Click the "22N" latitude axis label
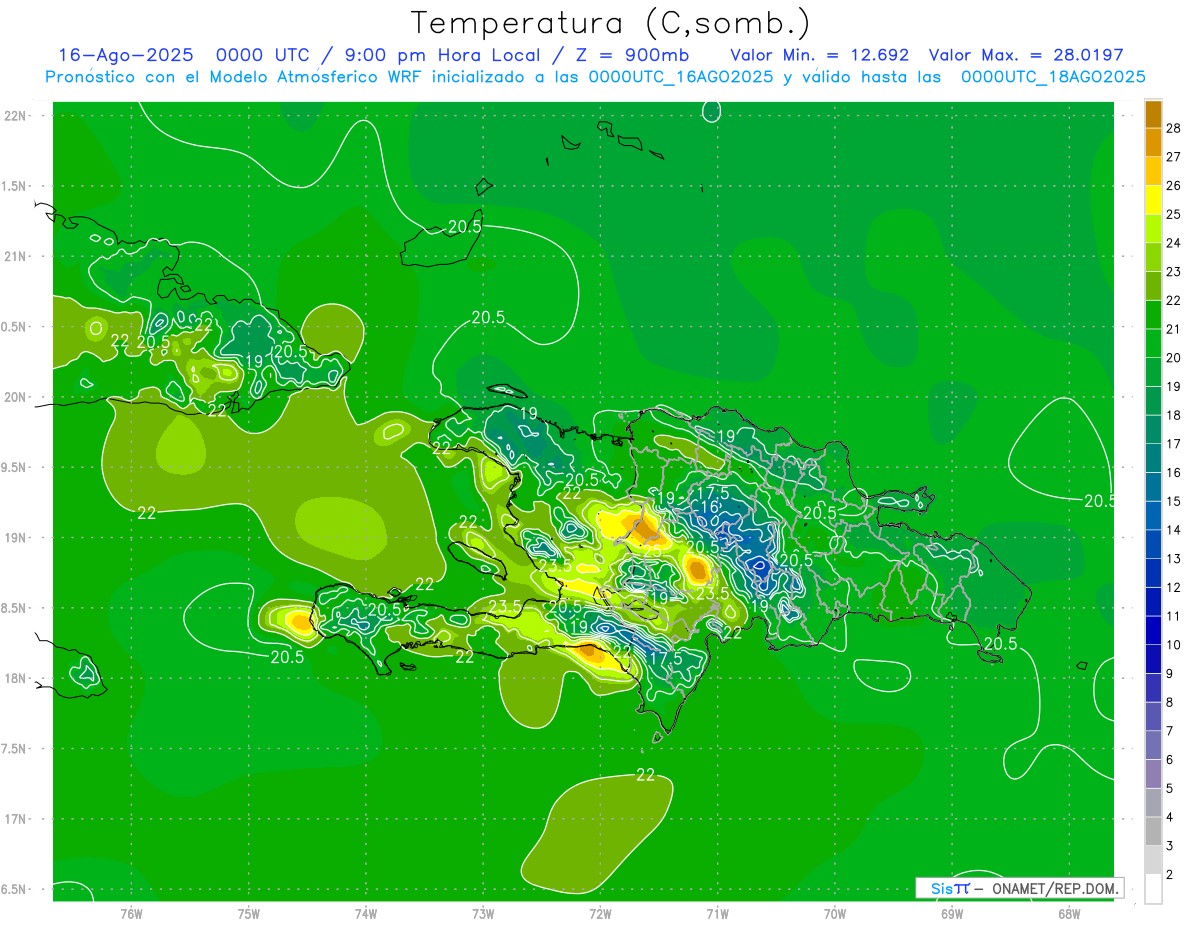Image resolution: width=1200 pixels, height=927 pixels. pyautogui.click(x=17, y=116)
